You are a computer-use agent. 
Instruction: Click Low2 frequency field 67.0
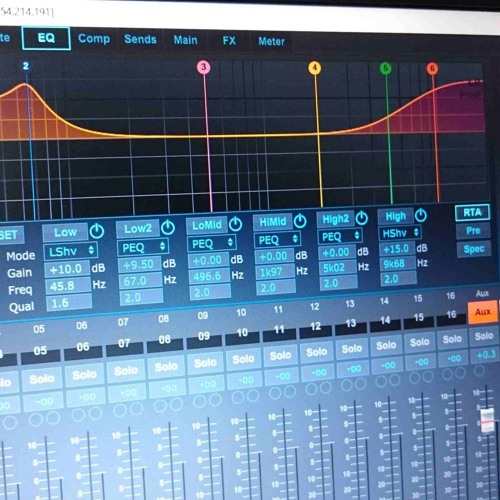(x=141, y=281)
